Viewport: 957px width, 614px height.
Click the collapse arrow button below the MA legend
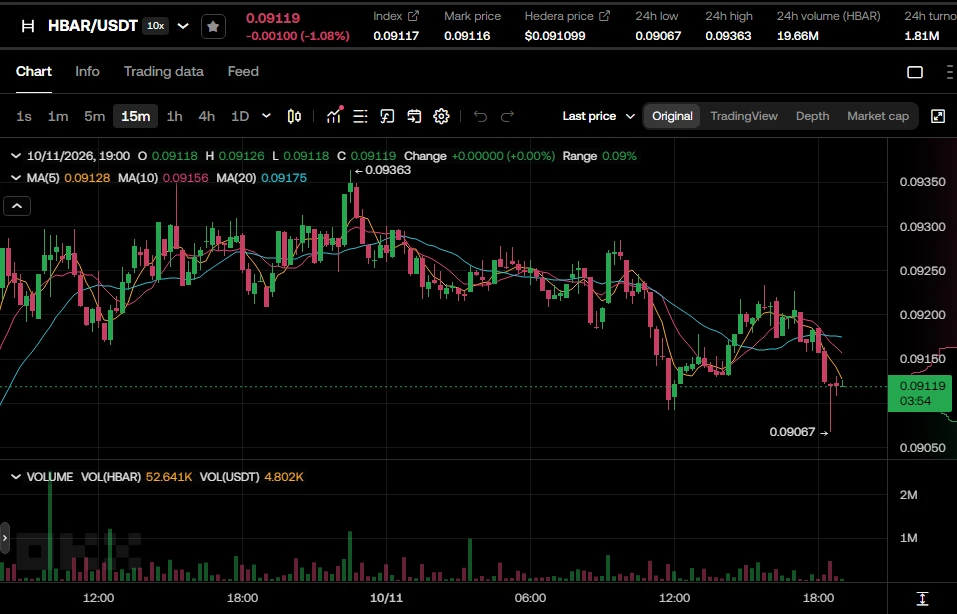tap(17, 206)
